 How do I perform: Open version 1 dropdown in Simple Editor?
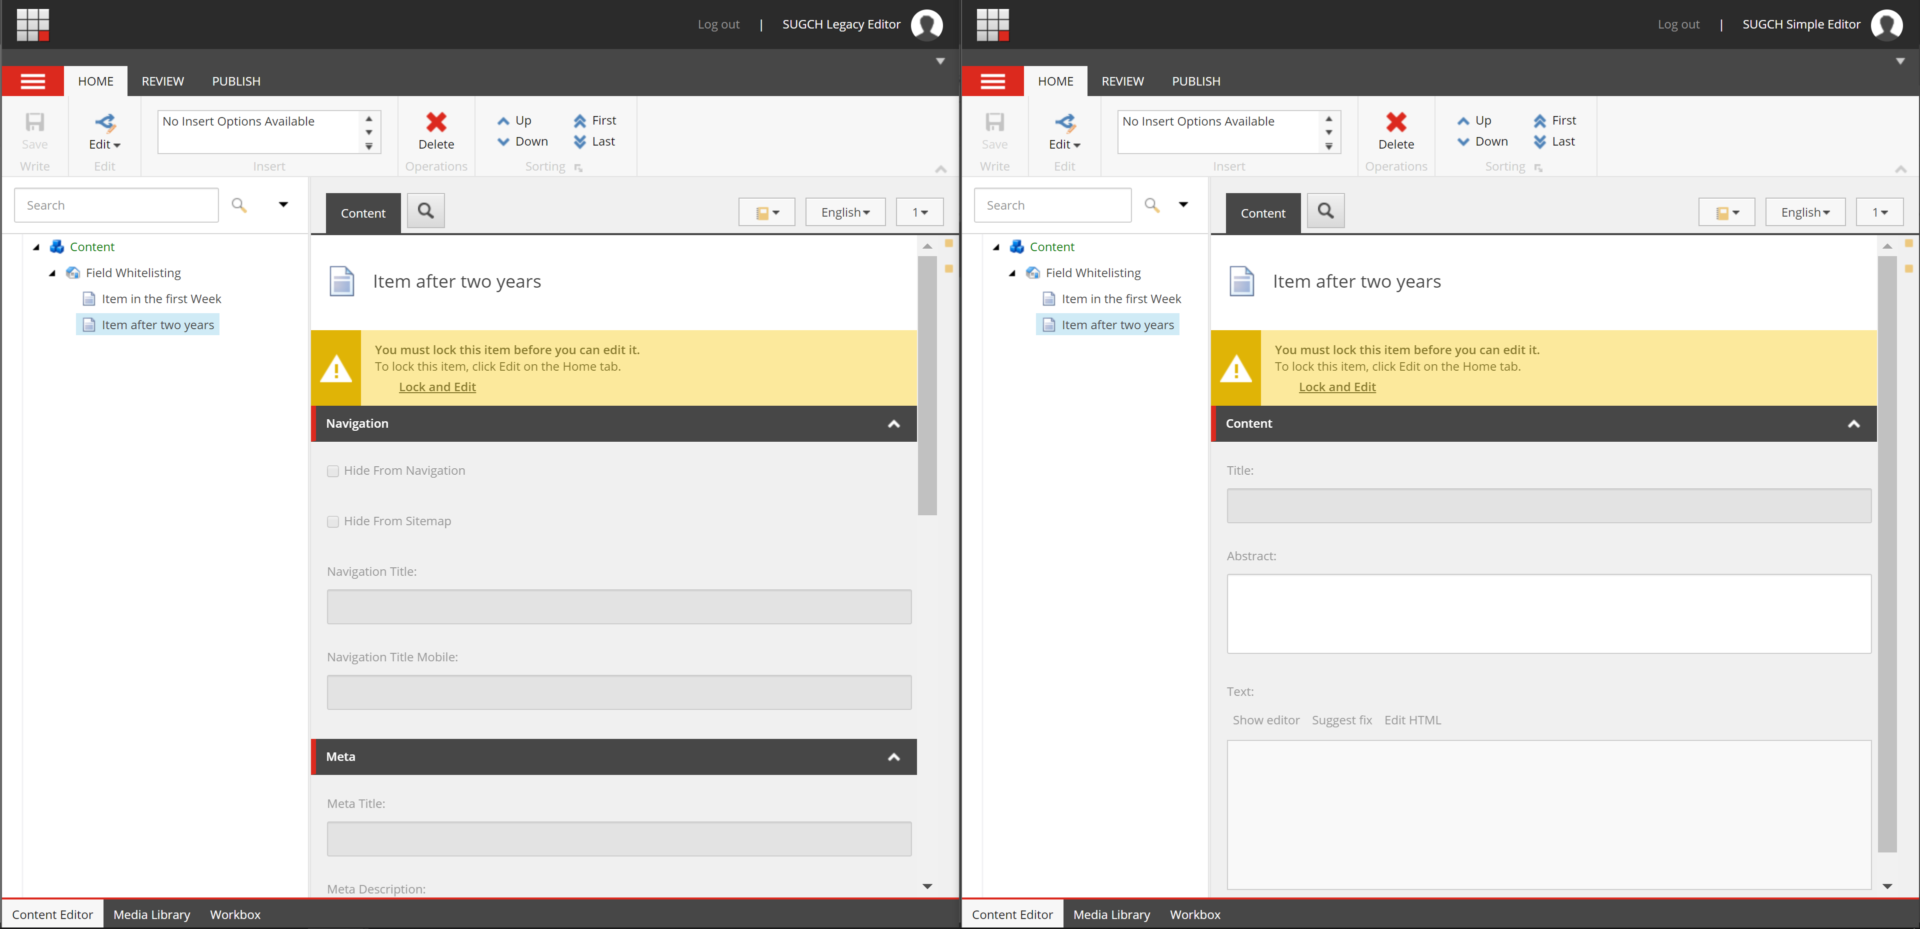1880,212
